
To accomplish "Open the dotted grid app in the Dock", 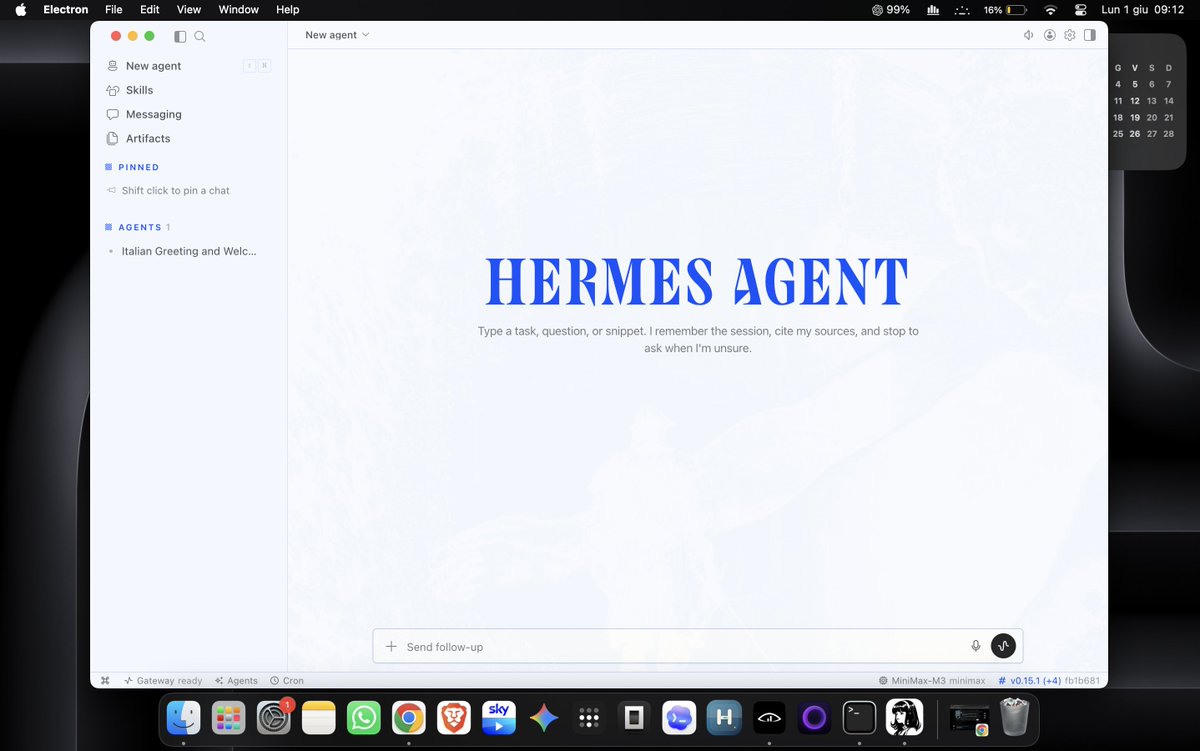I will 589,717.
